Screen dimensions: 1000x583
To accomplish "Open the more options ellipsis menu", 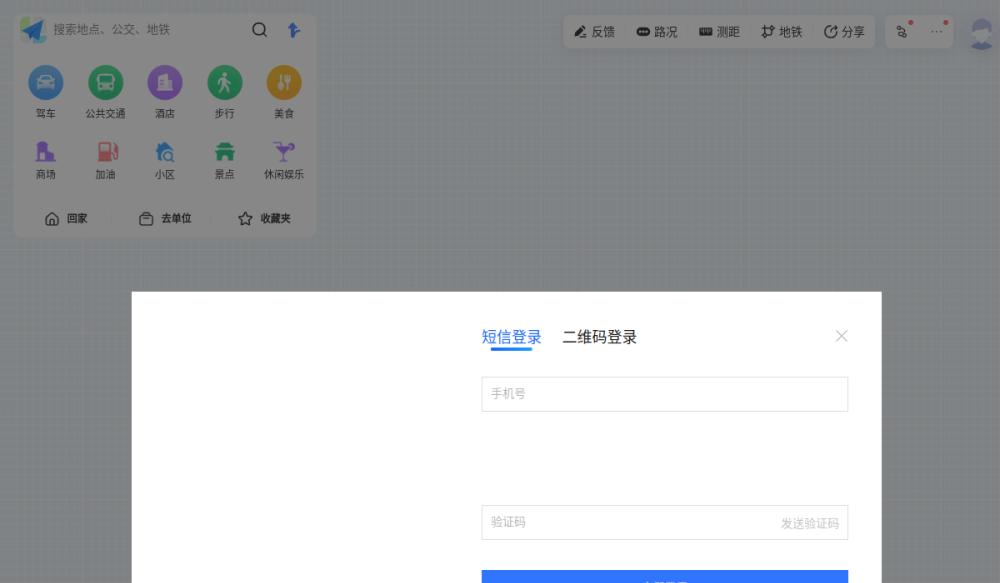I will coord(936,31).
